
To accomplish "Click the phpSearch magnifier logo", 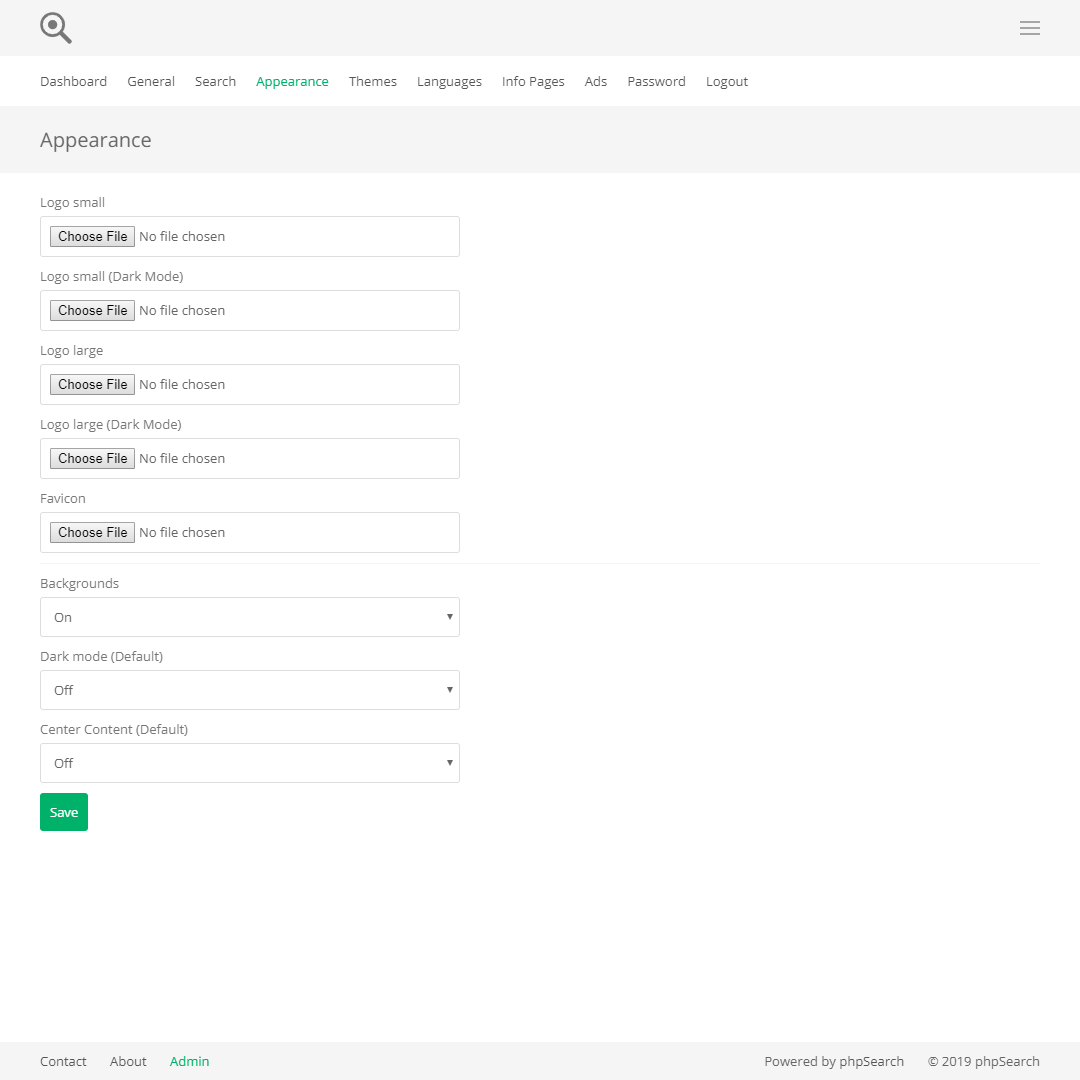I will click(x=56, y=28).
